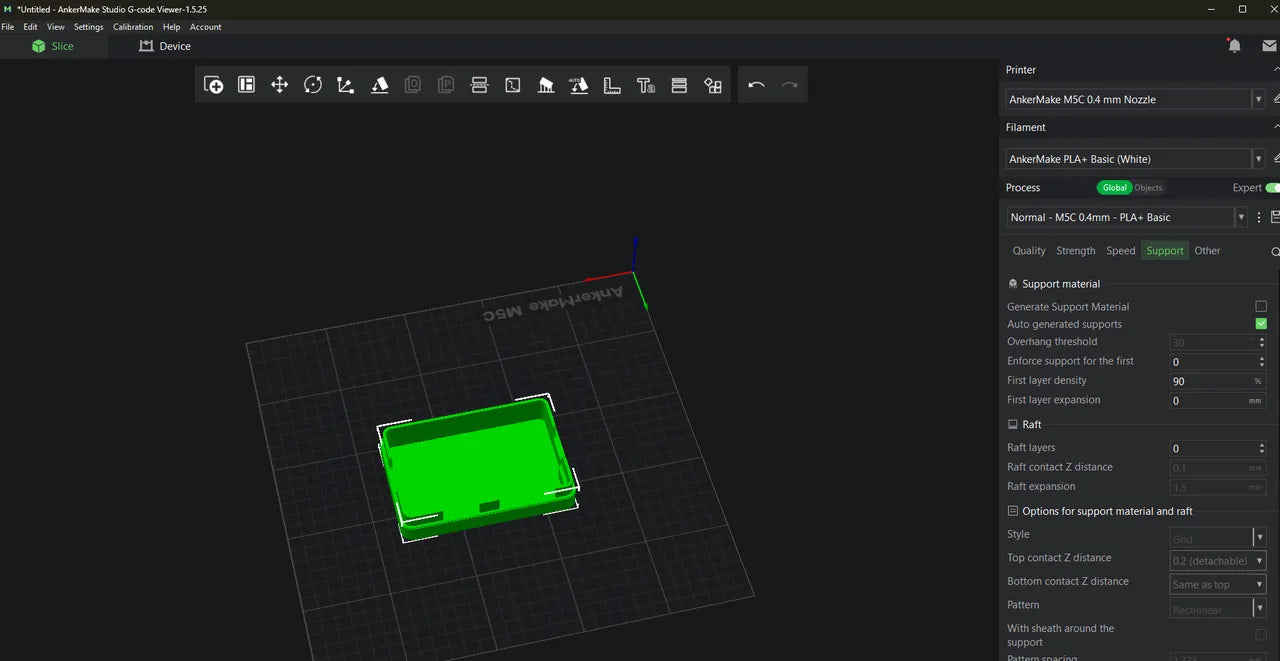Screen dimensions: 1280x661
Task: Click the Add Model icon in the toolbar
Action: click(213, 85)
